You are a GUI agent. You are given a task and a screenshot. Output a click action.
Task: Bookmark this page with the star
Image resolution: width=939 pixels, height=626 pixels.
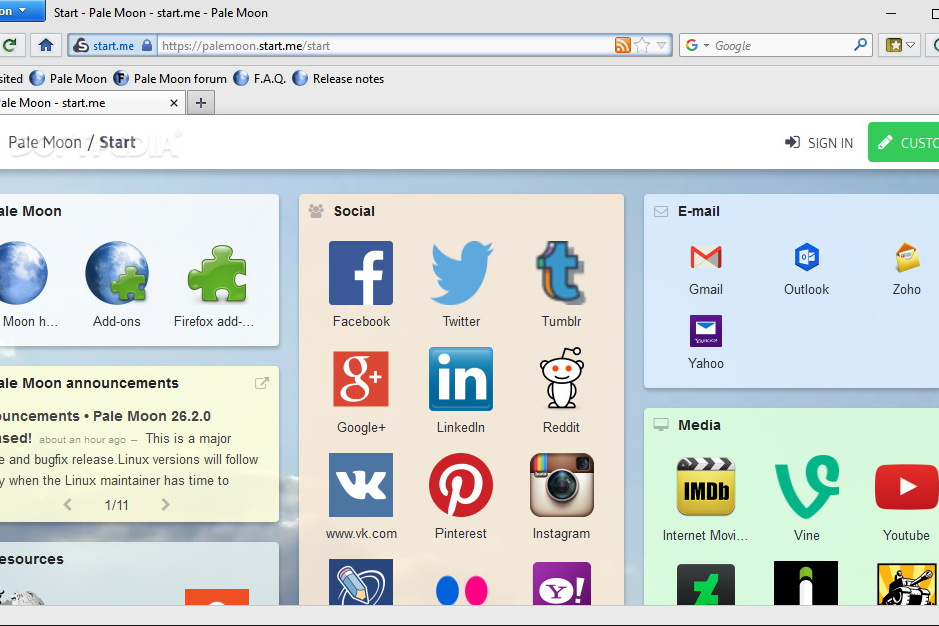pyautogui.click(x=642, y=46)
